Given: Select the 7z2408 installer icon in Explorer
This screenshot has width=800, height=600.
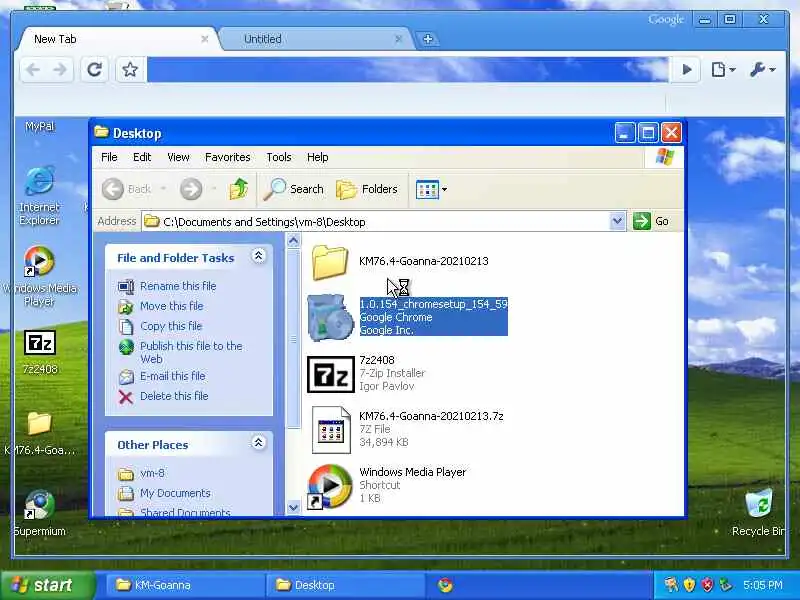Looking at the screenshot, I should coord(330,374).
